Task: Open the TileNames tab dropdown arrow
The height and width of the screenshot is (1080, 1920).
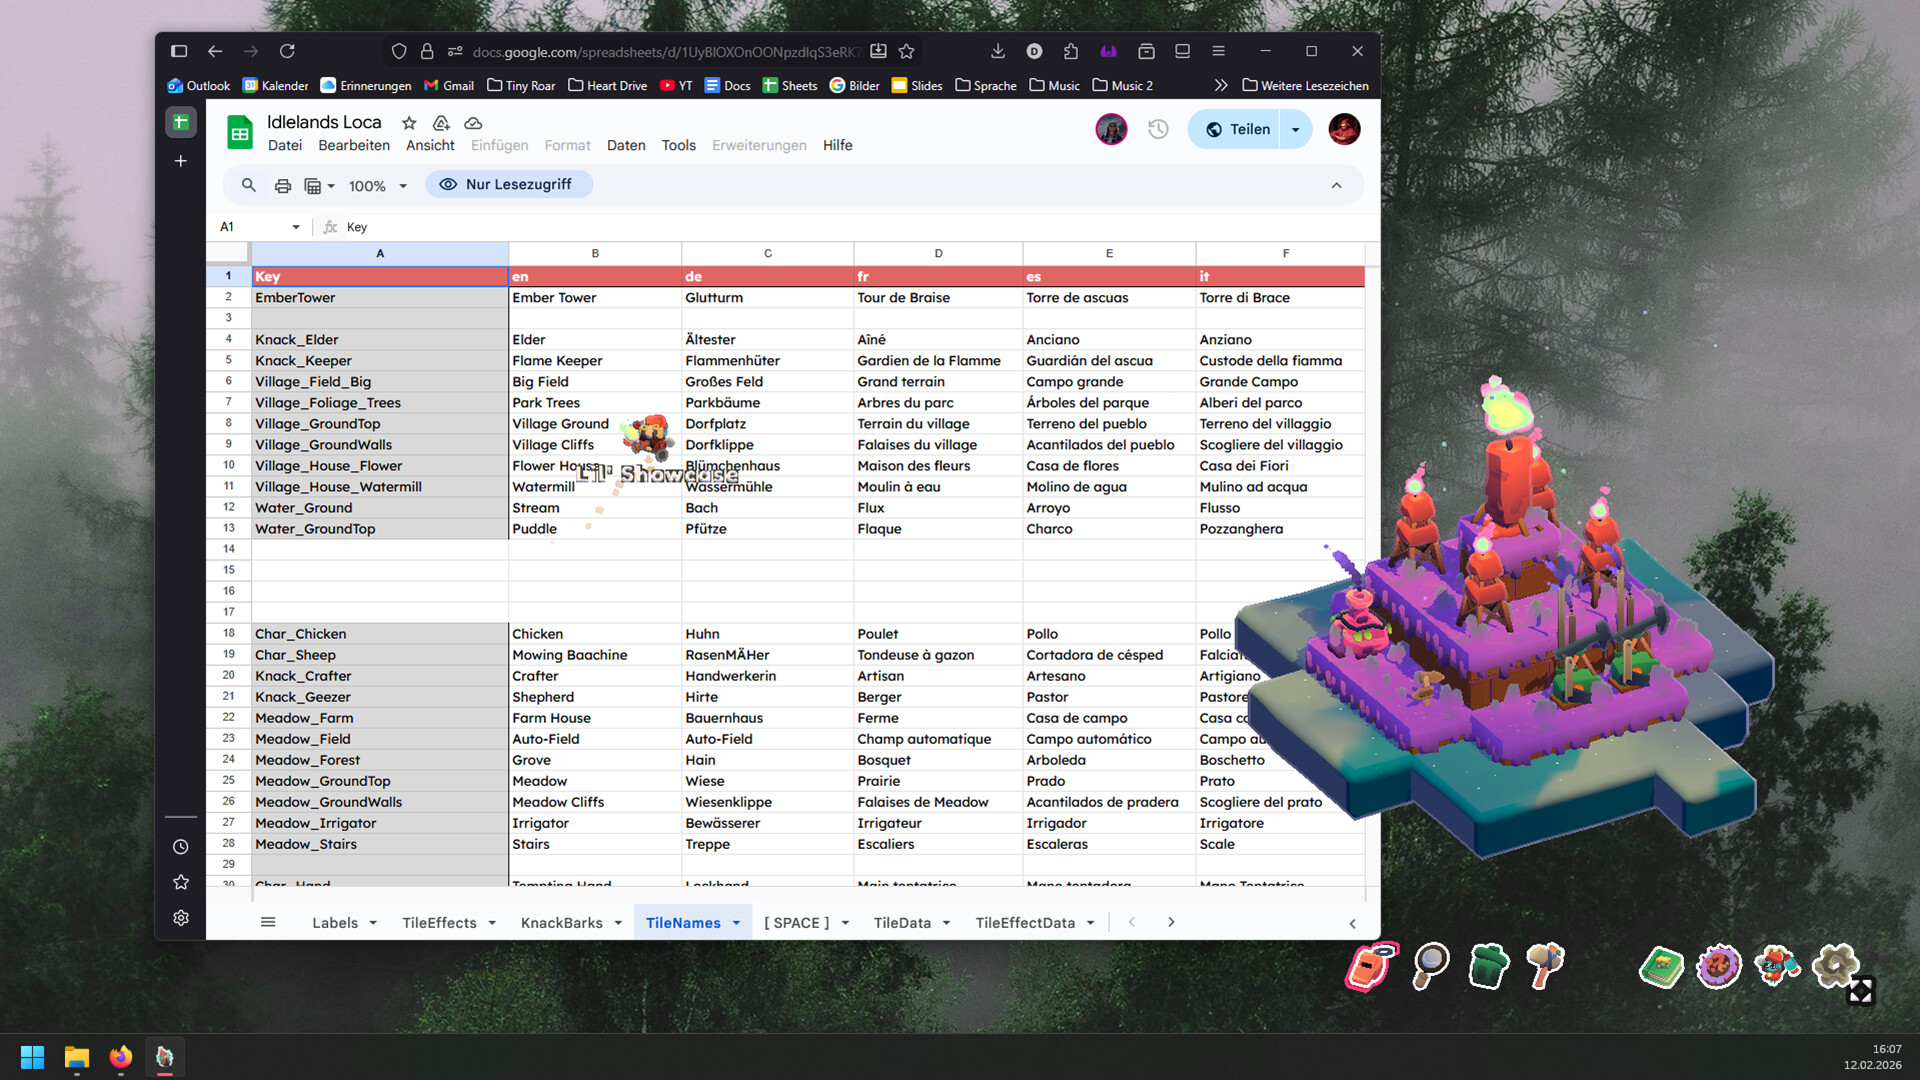Action: pyautogui.click(x=737, y=923)
